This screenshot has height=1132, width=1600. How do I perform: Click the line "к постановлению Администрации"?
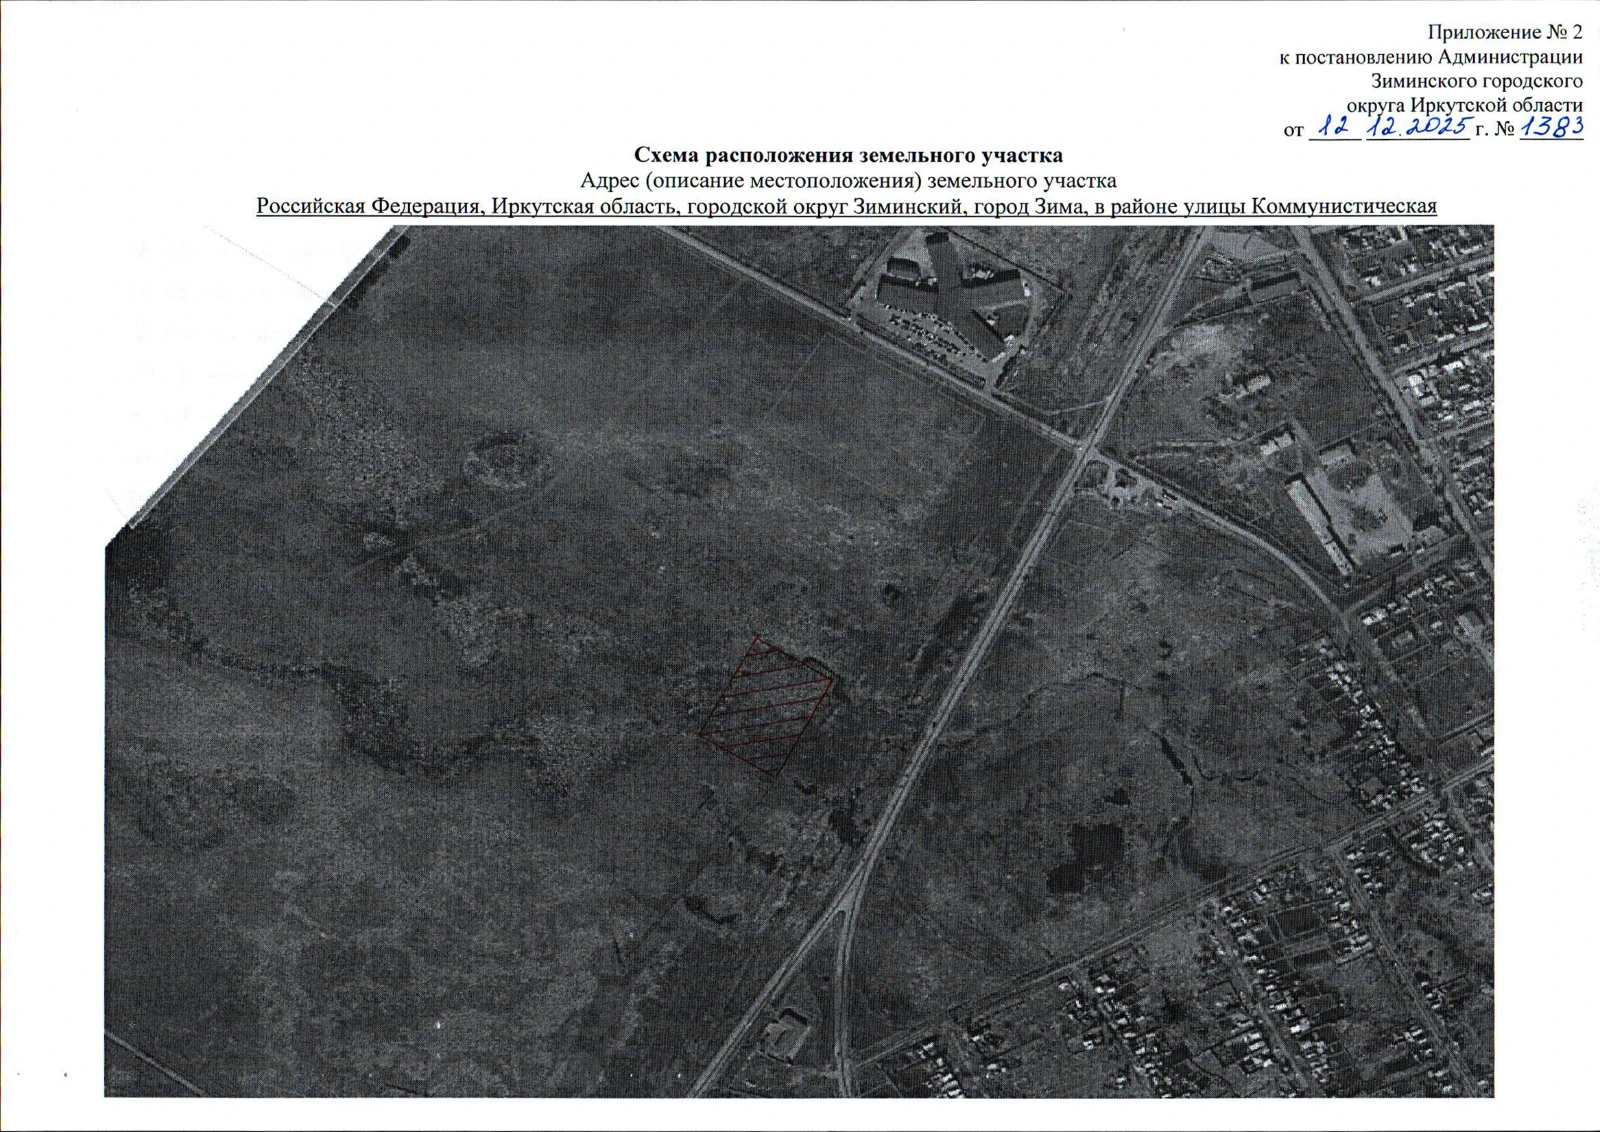click(1430, 57)
